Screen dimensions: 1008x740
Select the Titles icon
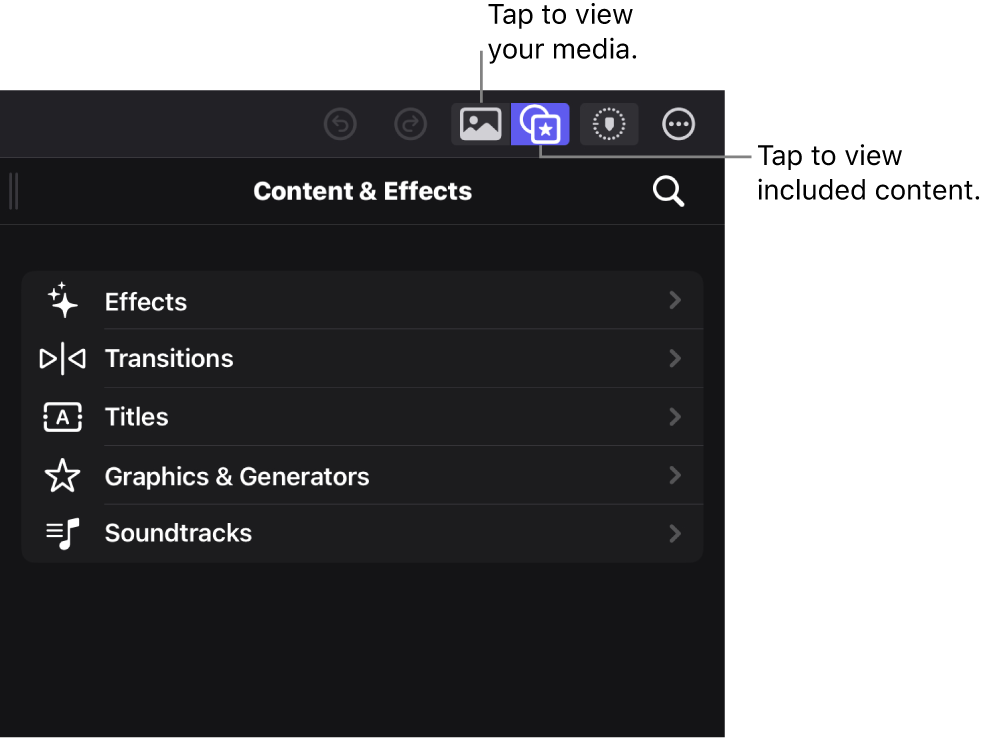pos(61,417)
